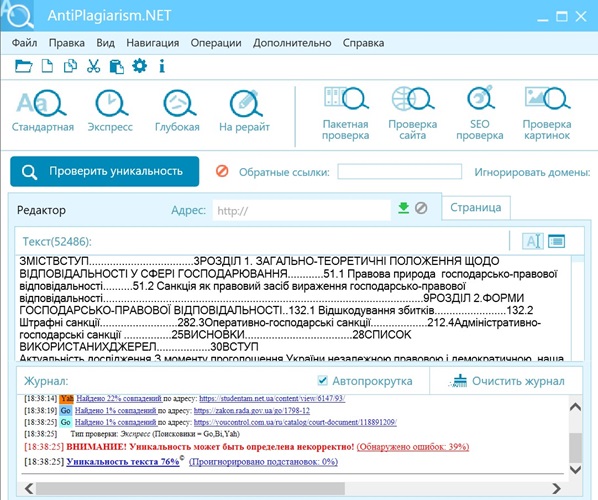598x500 pixels.
Task: Click the red stop icon near Обратные ссылки
Action: coord(222,171)
